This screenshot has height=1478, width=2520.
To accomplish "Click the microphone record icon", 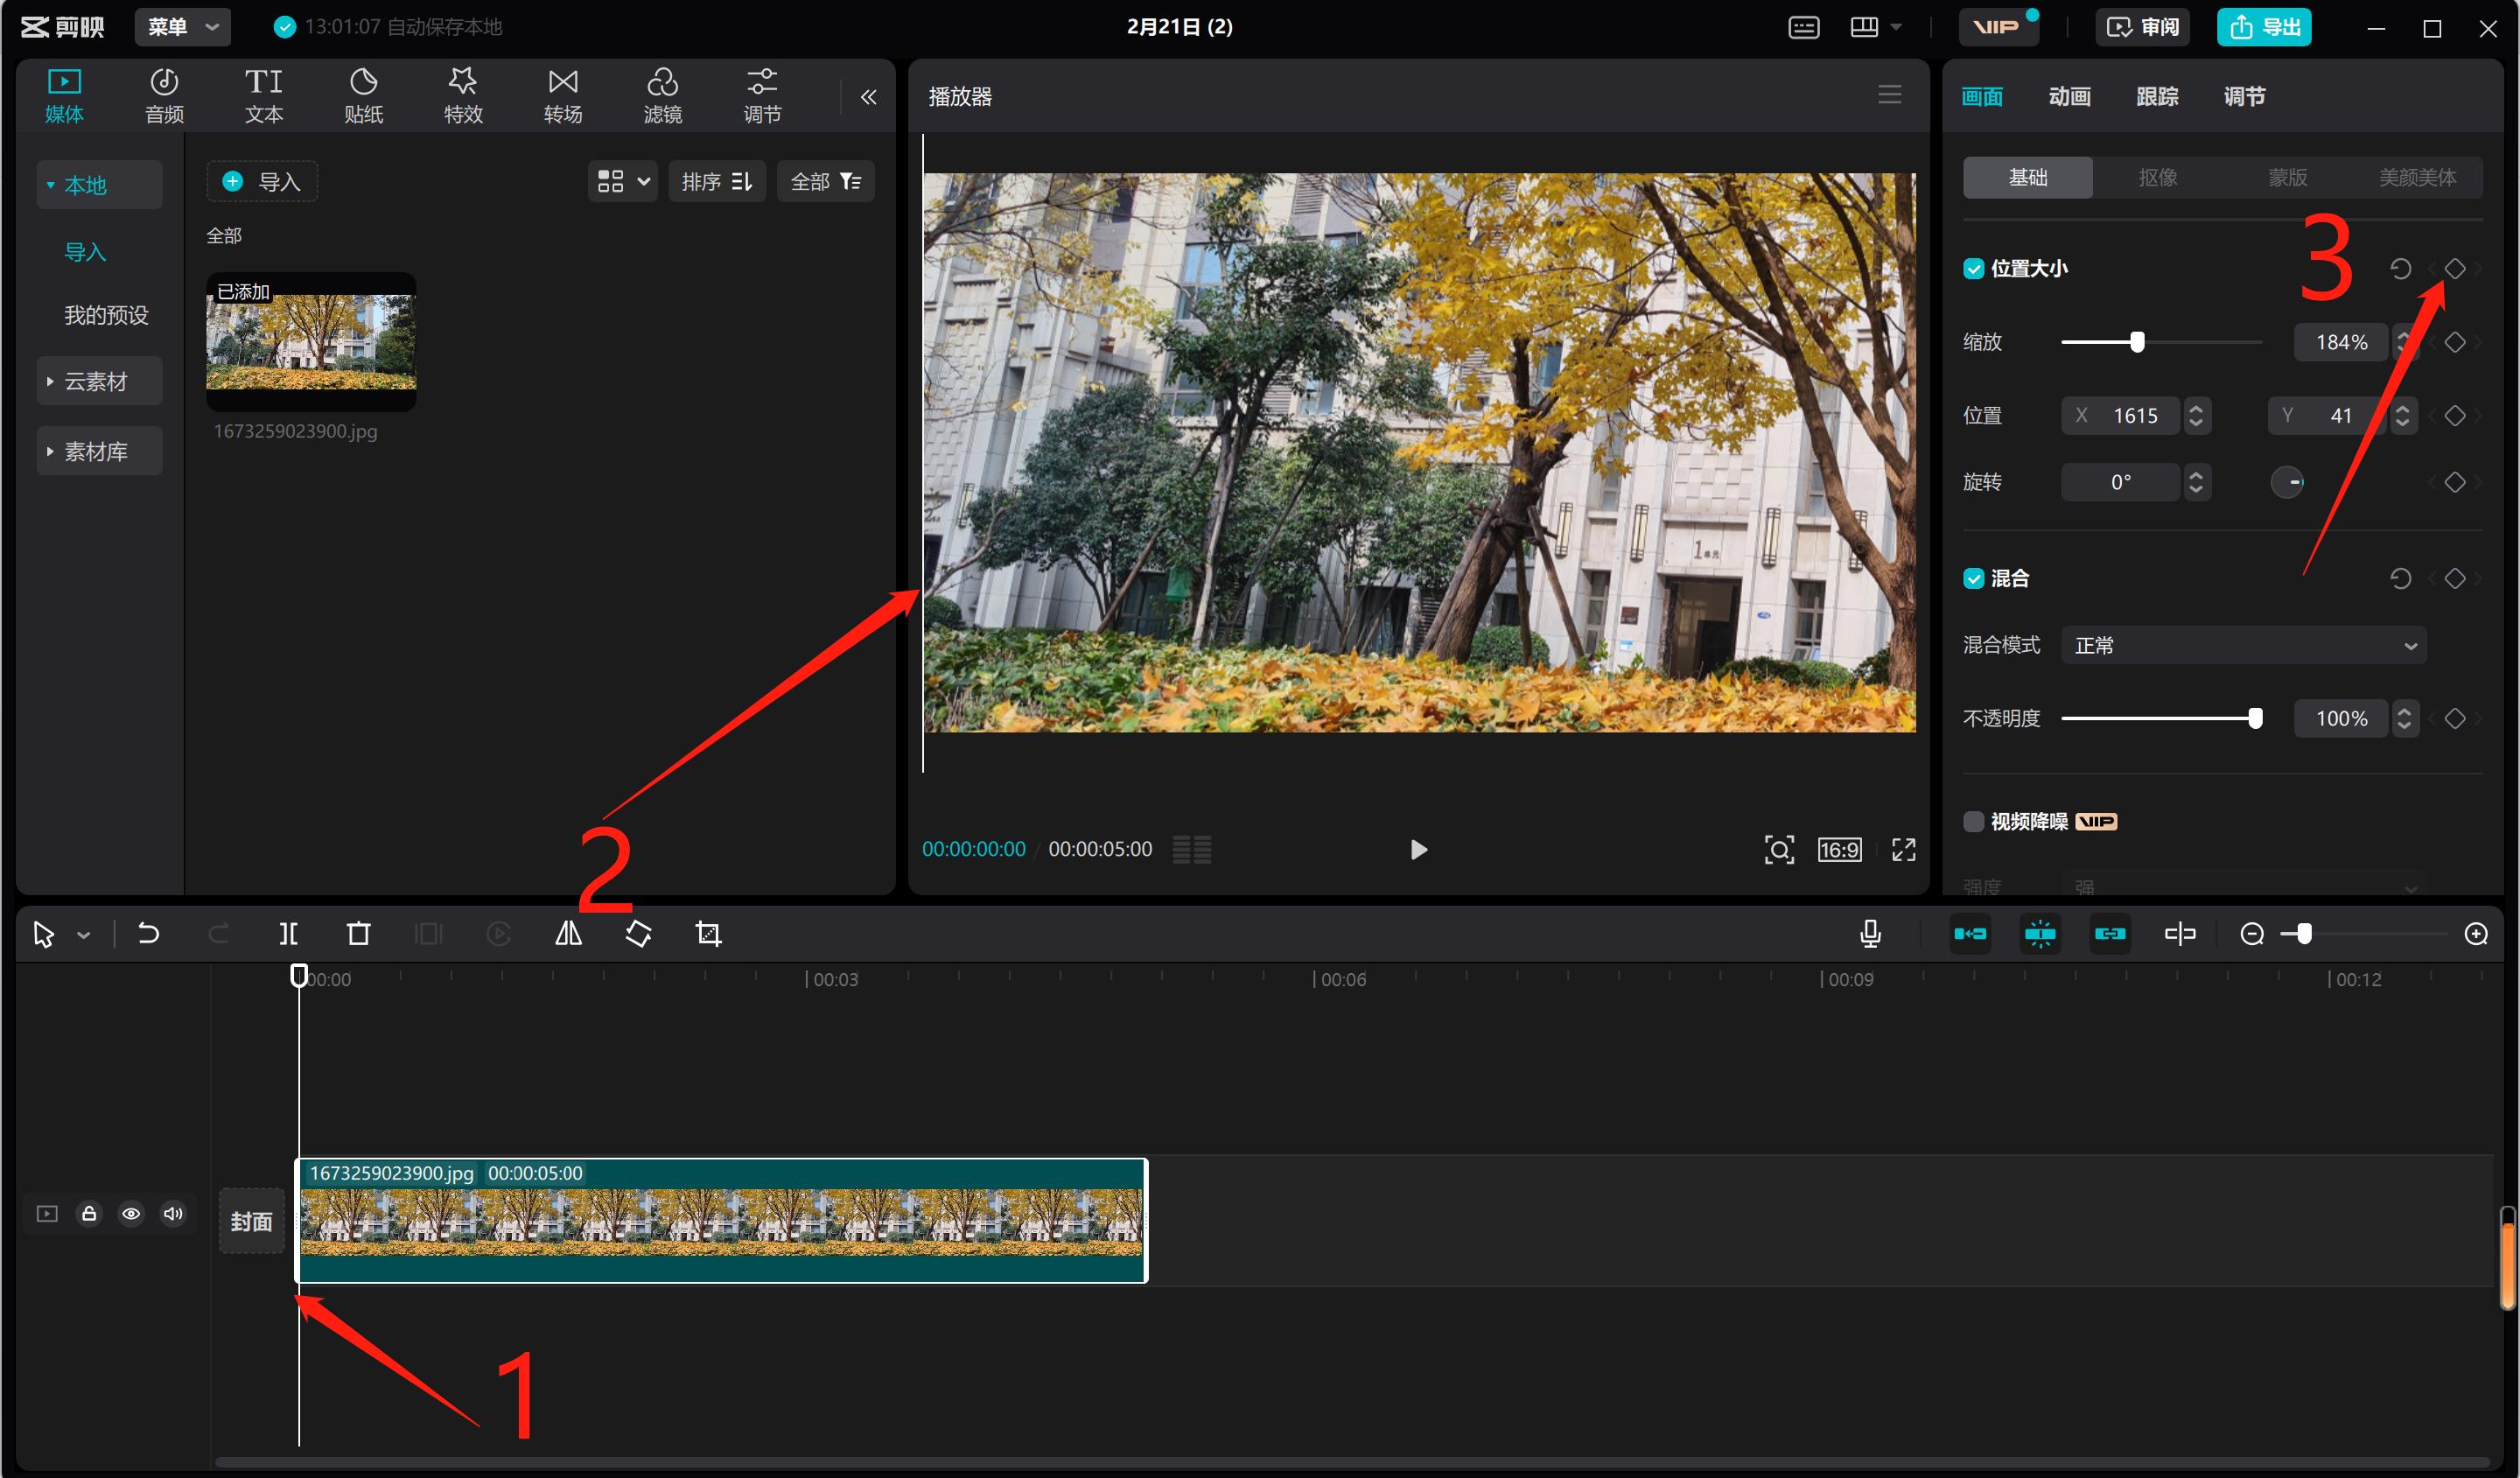I will click(x=1870, y=934).
